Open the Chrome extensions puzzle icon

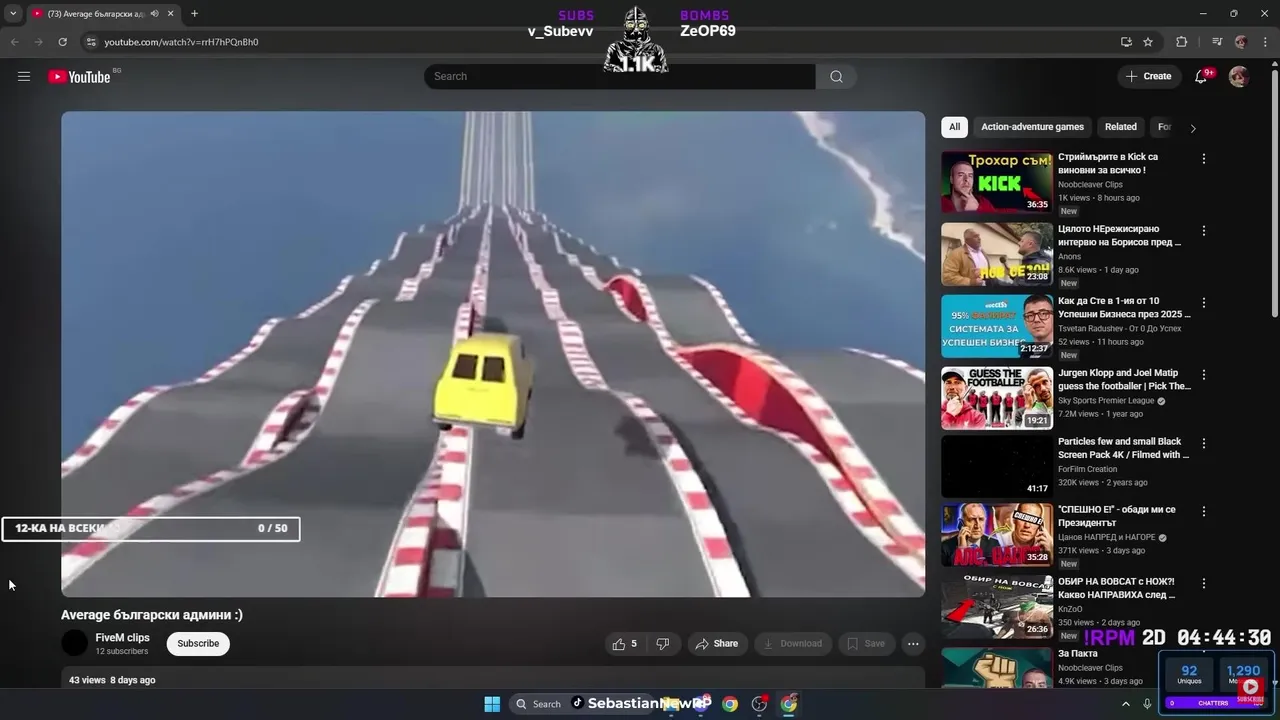[x=1181, y=42]
